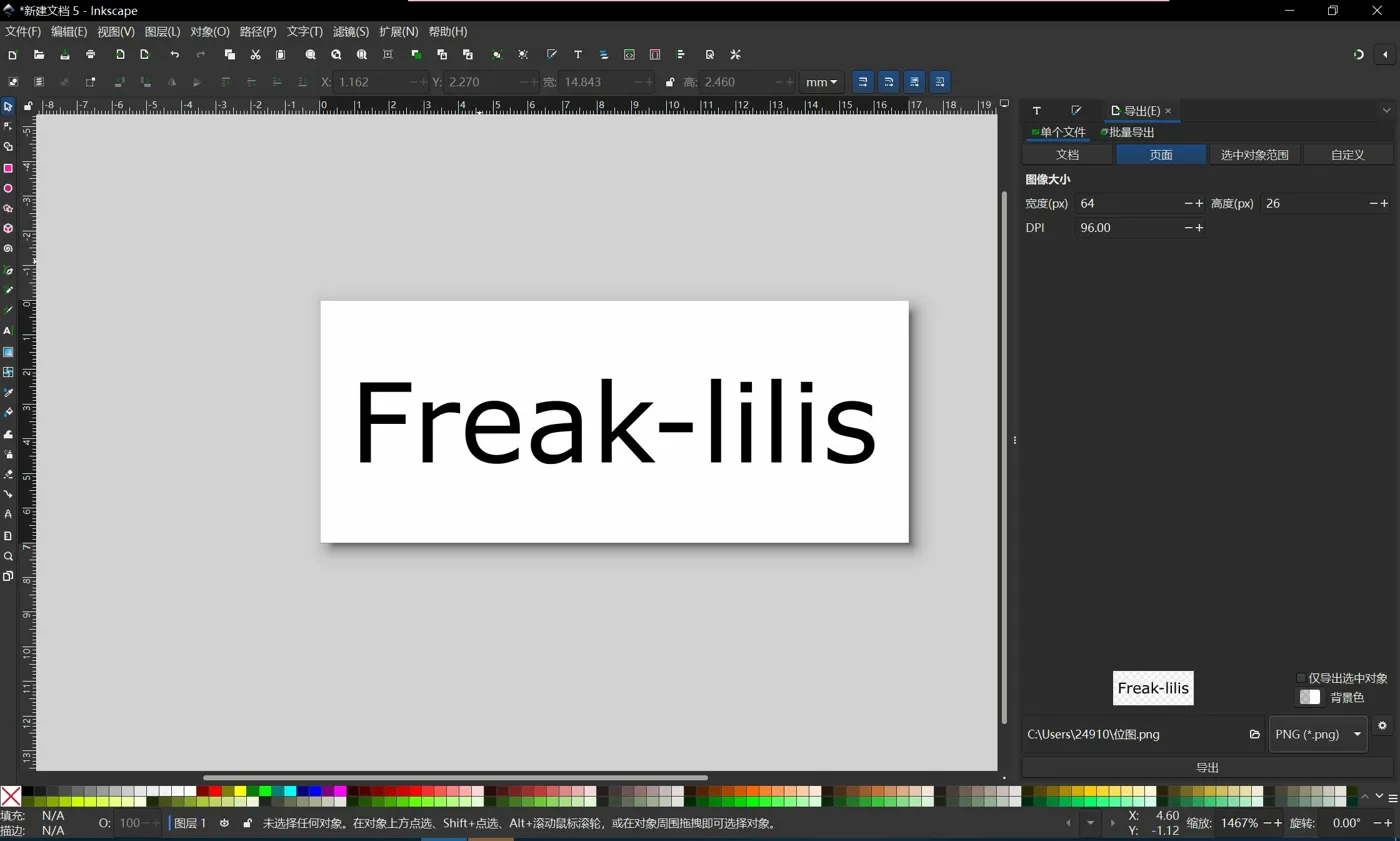This screenshot has height=841, width=1400.
Task: Paste from clipboard icon
Action: point(281,54)
